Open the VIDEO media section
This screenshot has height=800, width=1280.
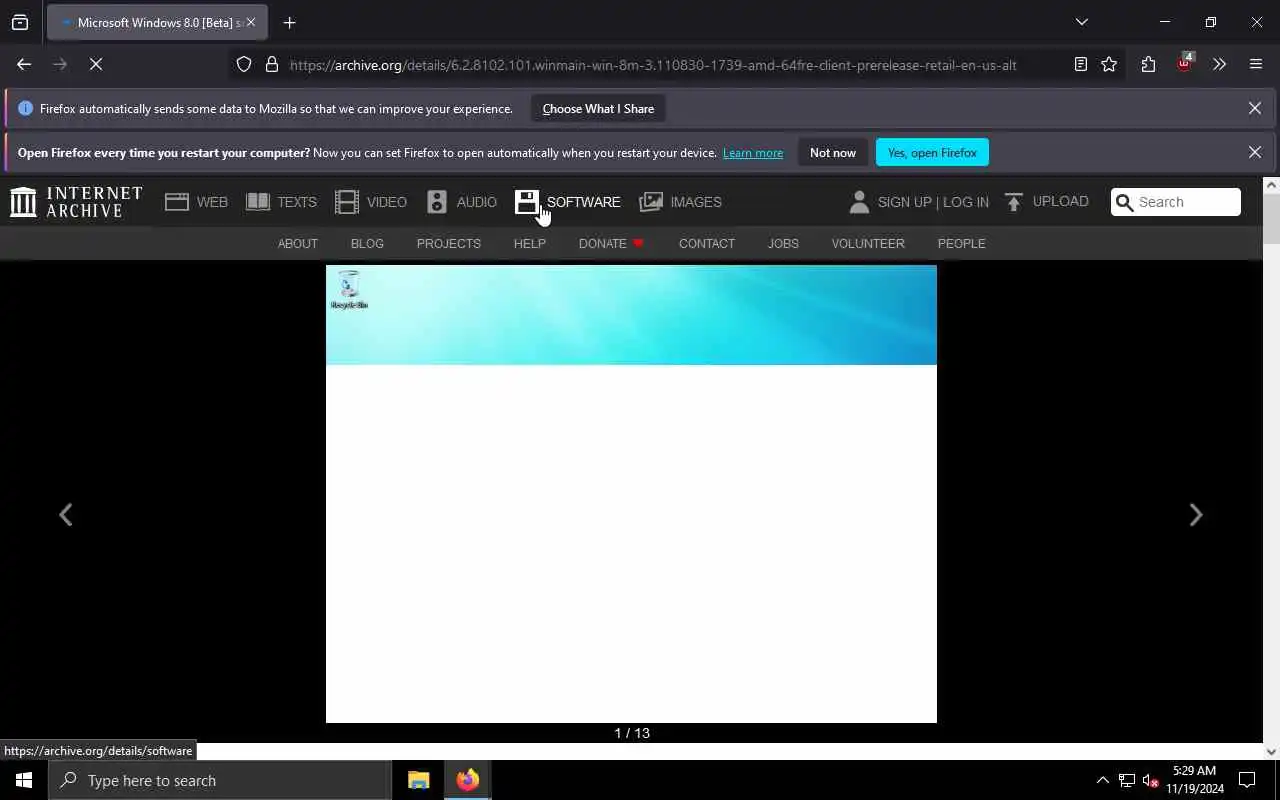coord(370,202)
